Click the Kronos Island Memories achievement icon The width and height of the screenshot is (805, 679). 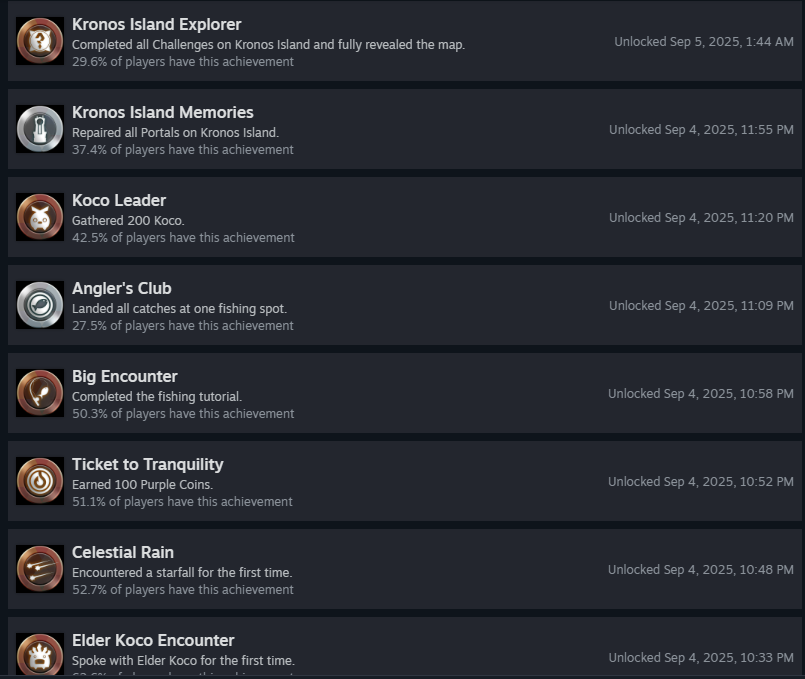[40, 129]
